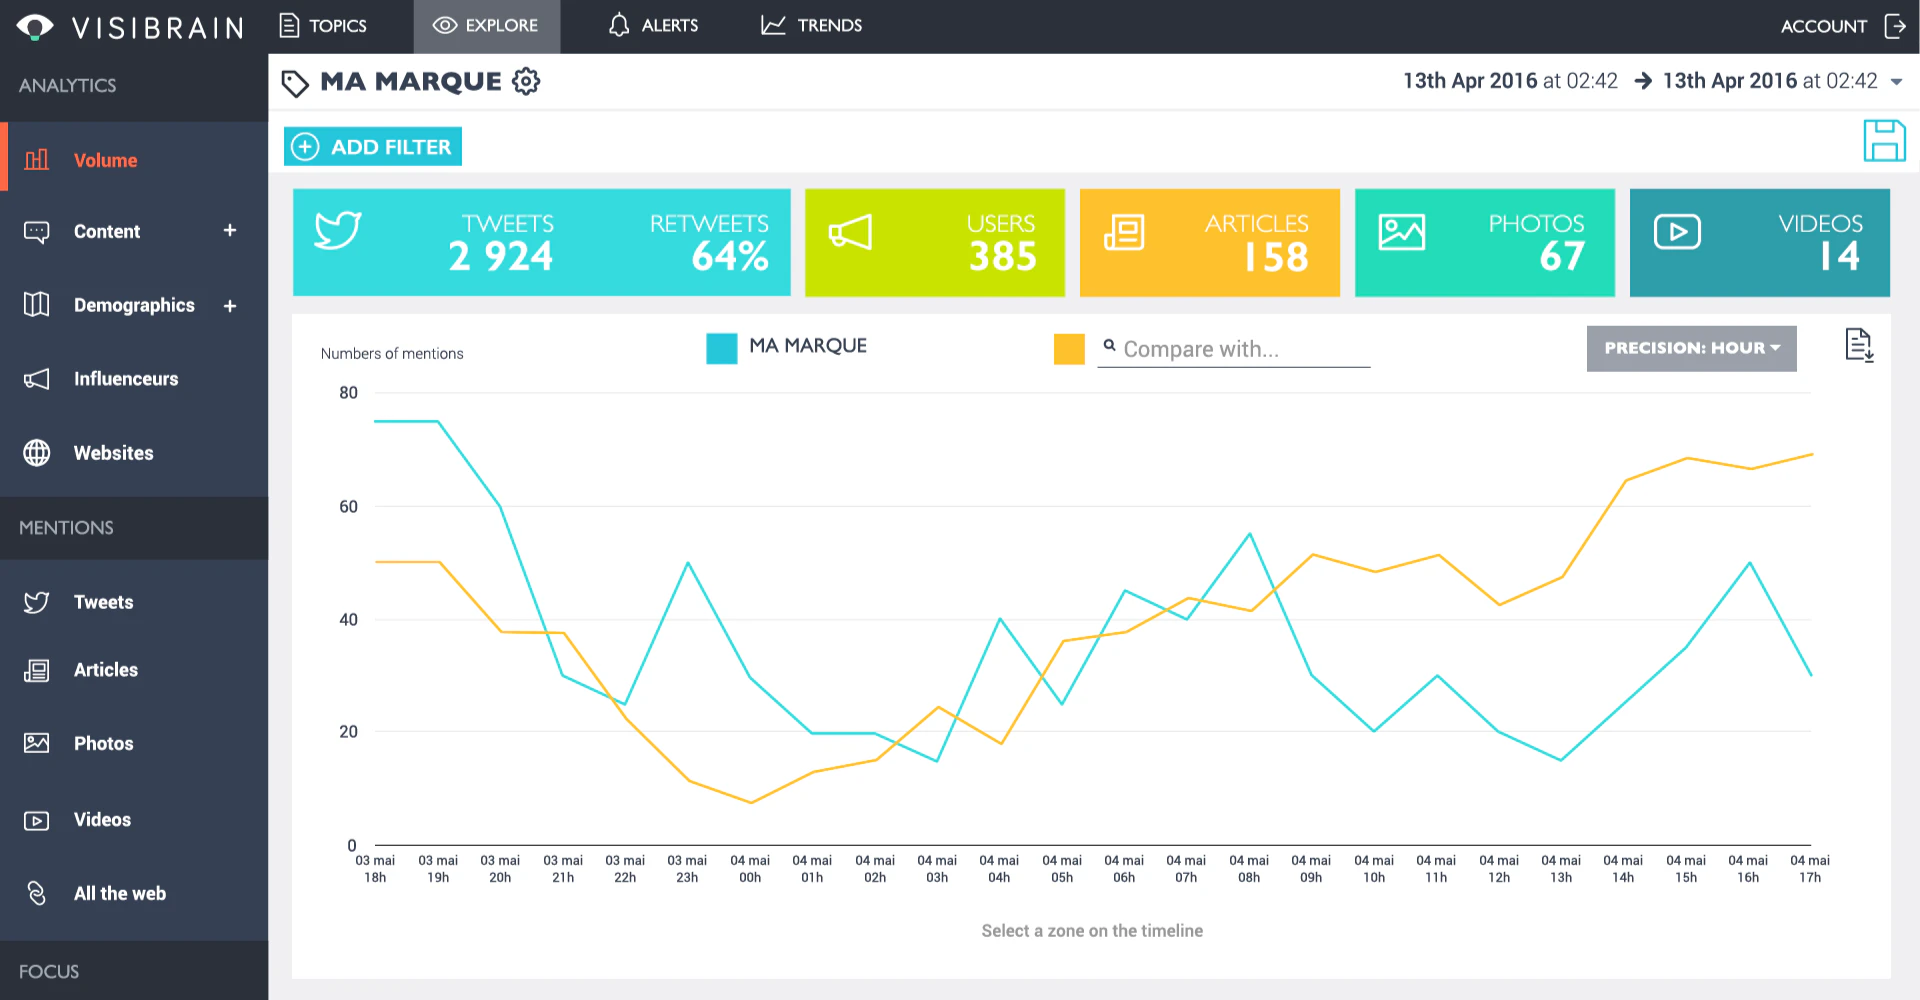Toggle the yellow comparison series swatch

point(1069,348)
